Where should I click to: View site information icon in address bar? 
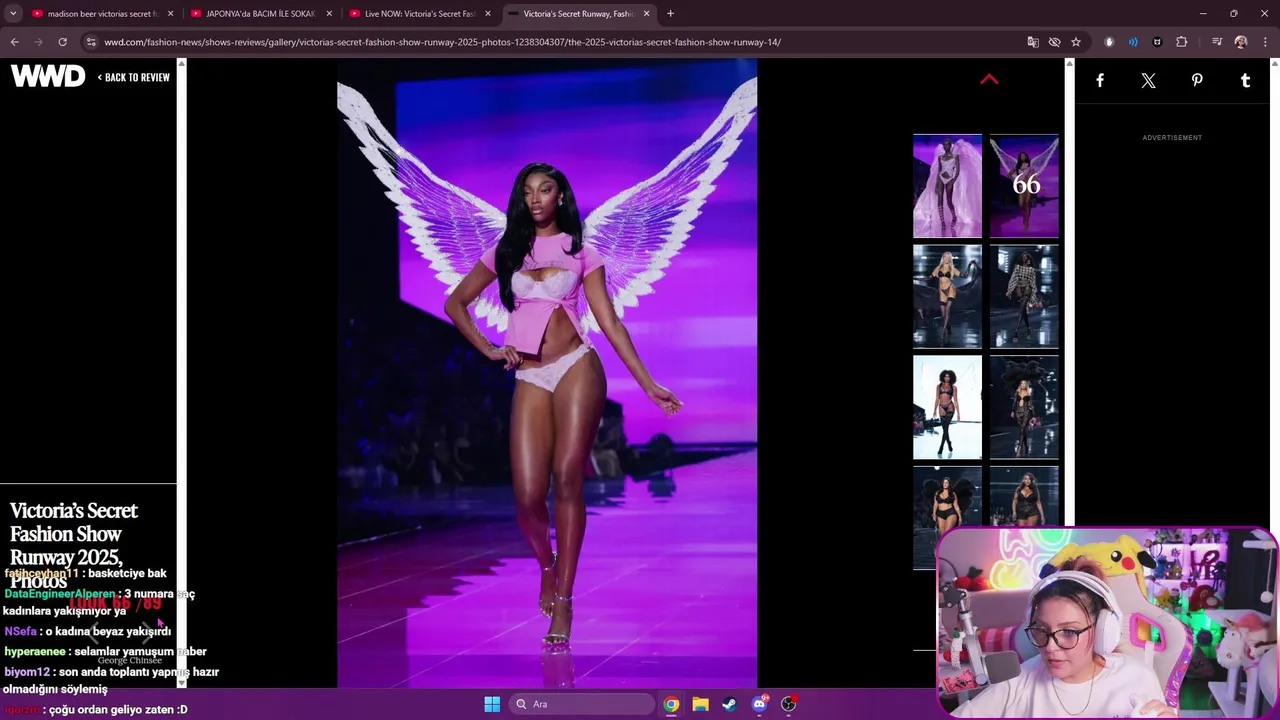(91, 42)
